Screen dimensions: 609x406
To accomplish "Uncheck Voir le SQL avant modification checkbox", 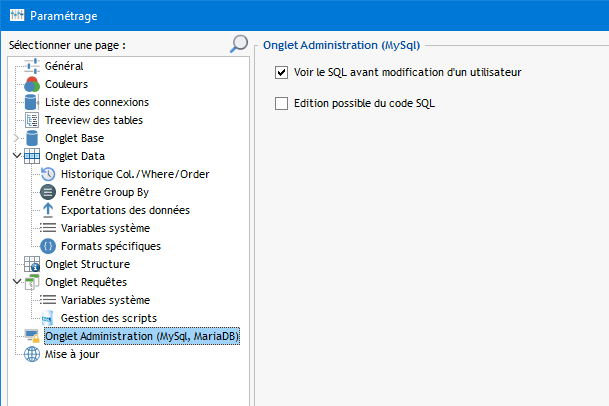I will pyautogui.click(x=282, y=73).
